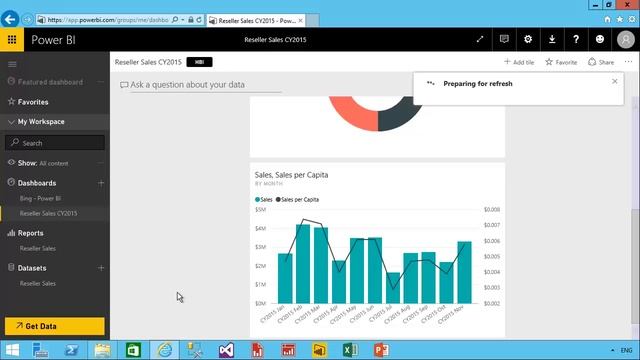Open browser favorites star icon
This screenshot has height=360, width=640.
[x=620, y=19]
